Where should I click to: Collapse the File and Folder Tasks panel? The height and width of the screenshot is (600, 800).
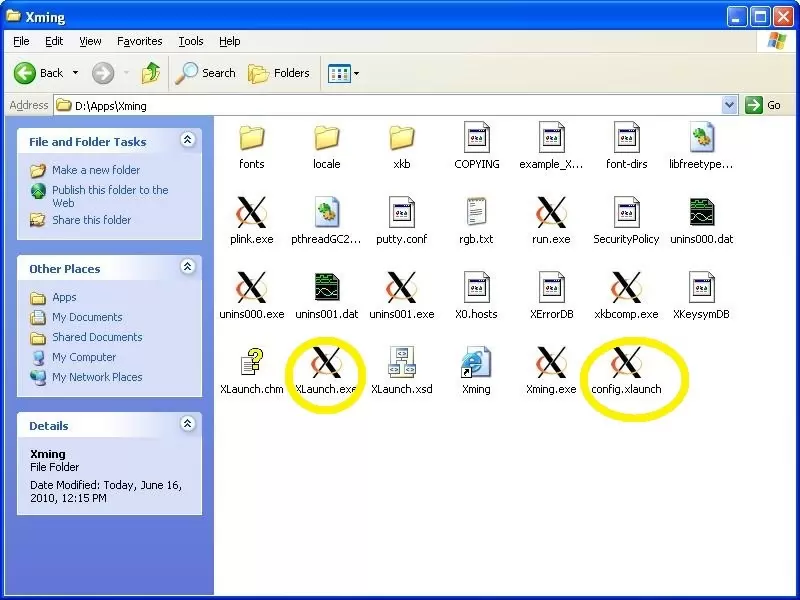tap(187, 141)
